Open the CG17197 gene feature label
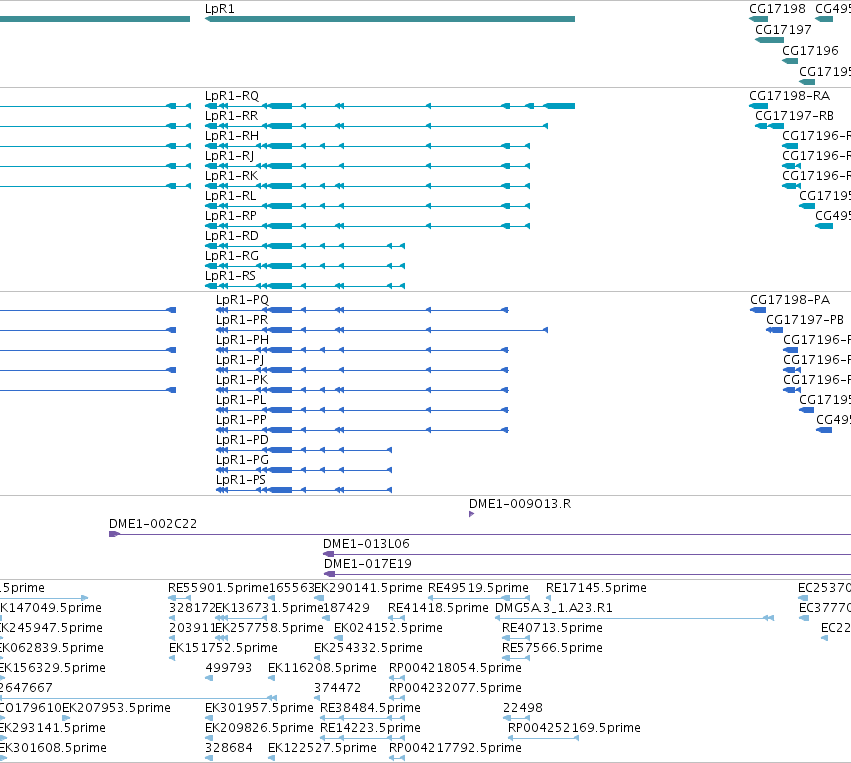Screen dimensions: 851x763 coord(783,30)
